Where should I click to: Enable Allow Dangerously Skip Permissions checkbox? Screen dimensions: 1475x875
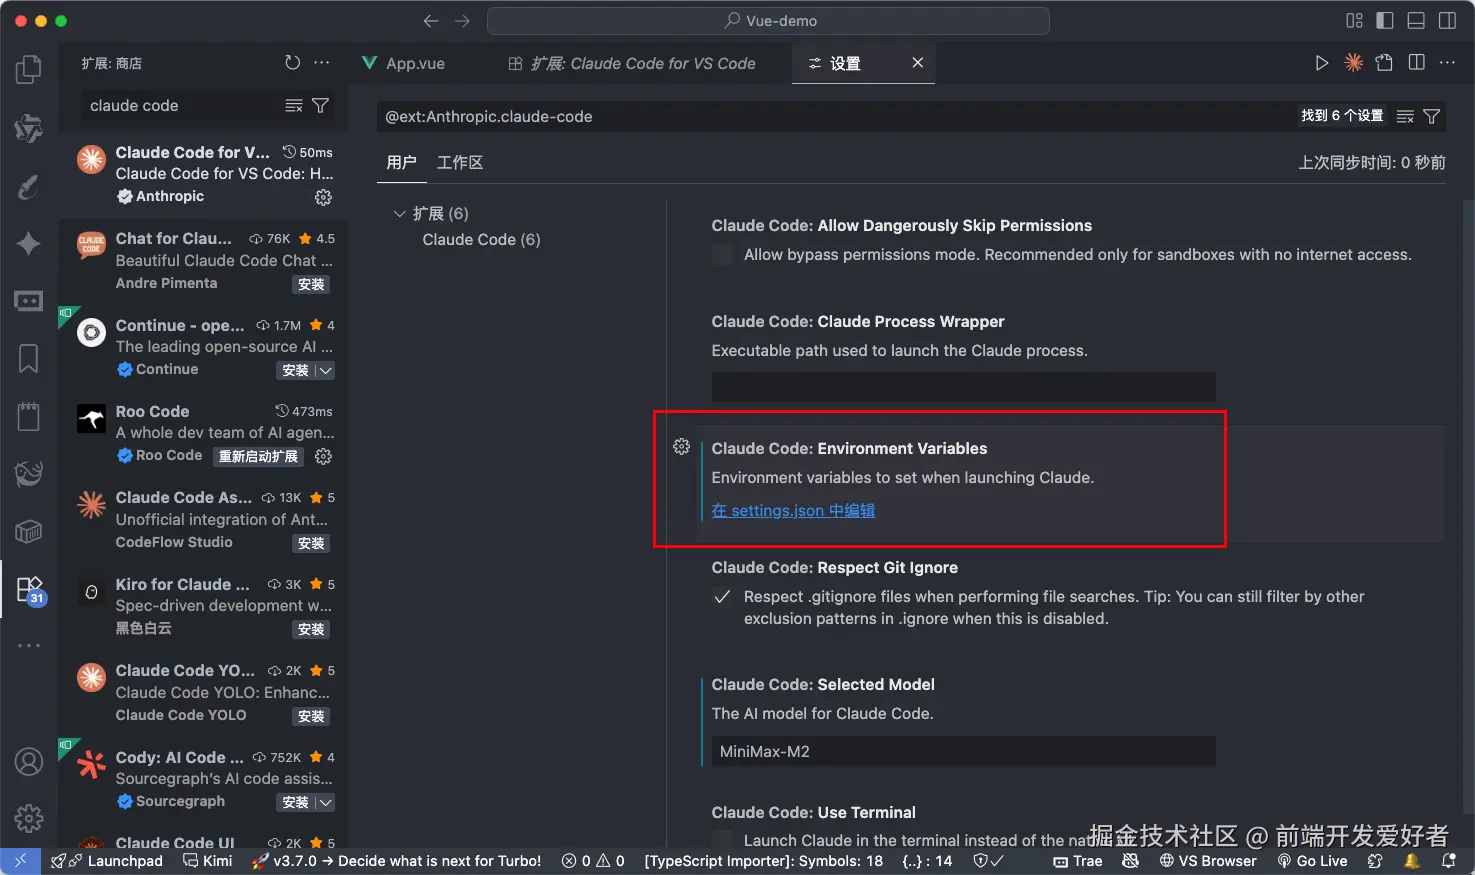point(722,255)
